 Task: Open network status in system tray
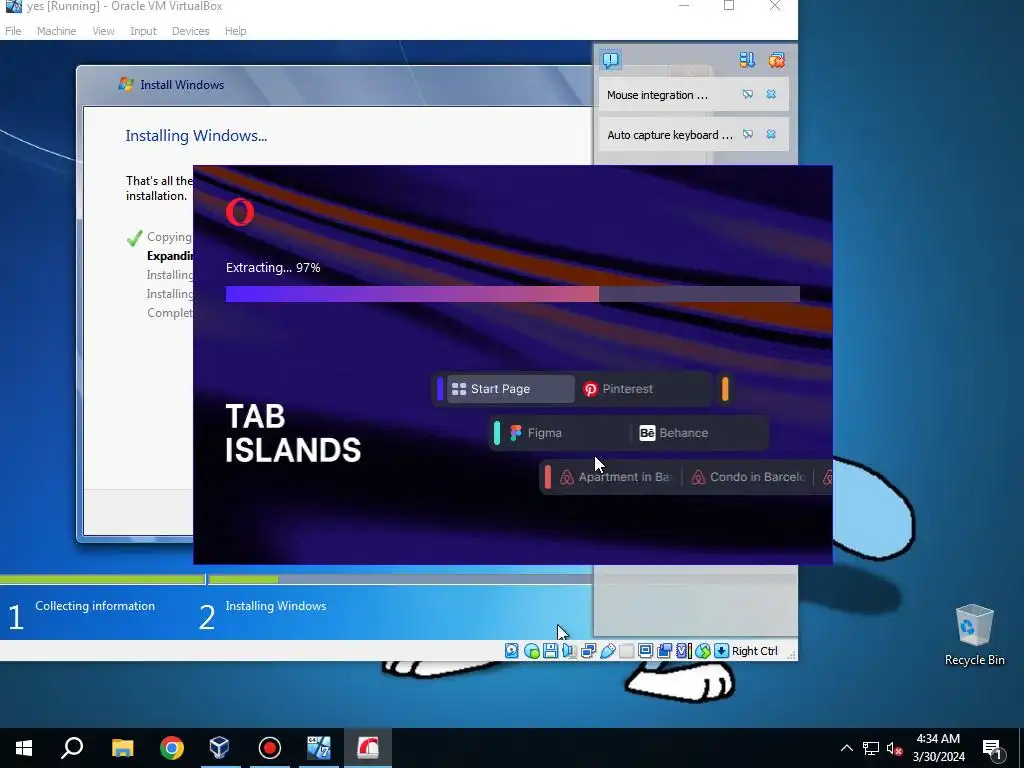point(871,748)
